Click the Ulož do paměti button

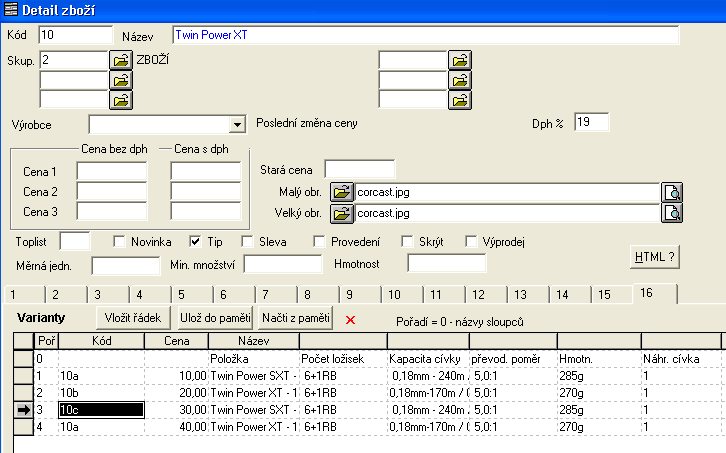[x=215, y=318]
